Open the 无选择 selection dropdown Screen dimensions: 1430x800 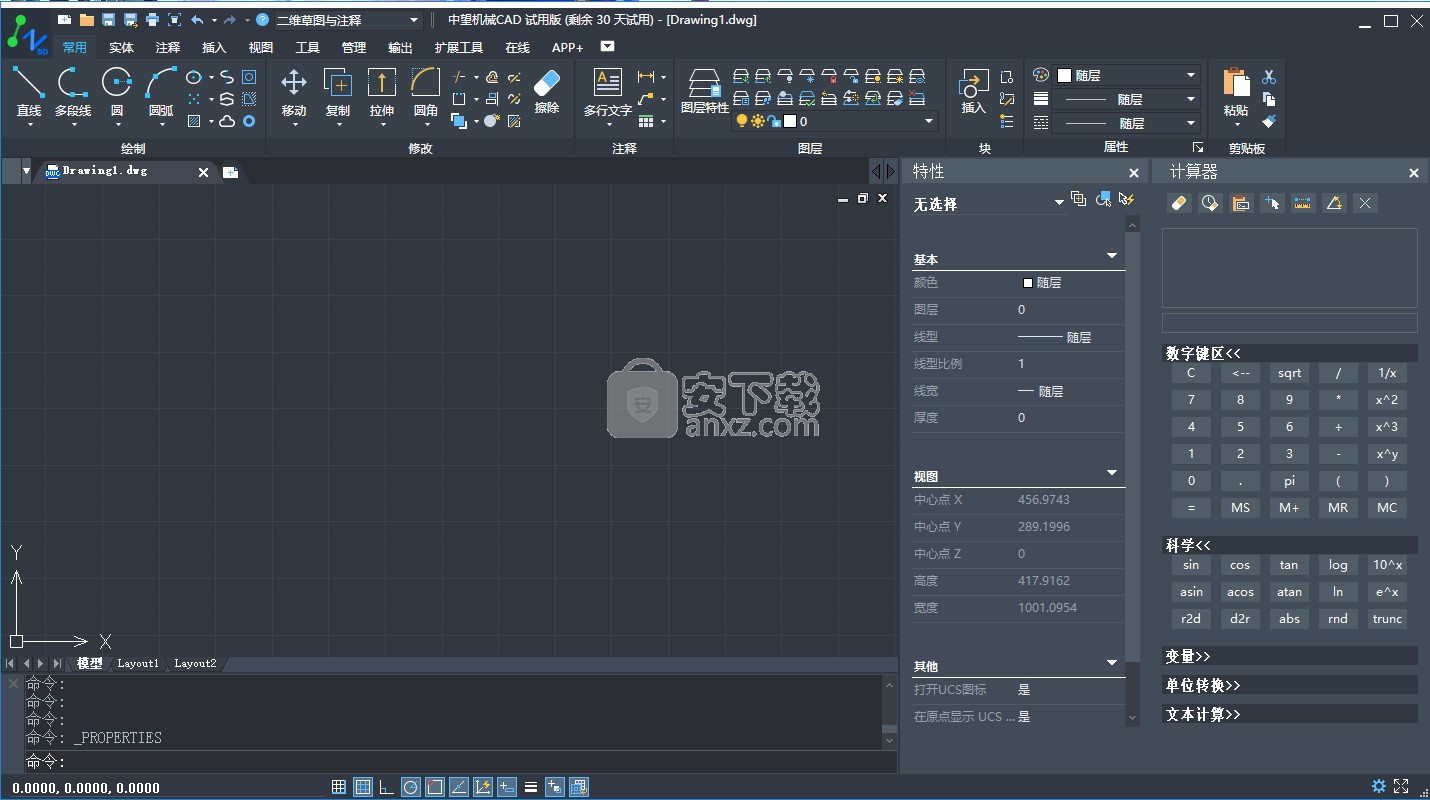coord(988,203)
